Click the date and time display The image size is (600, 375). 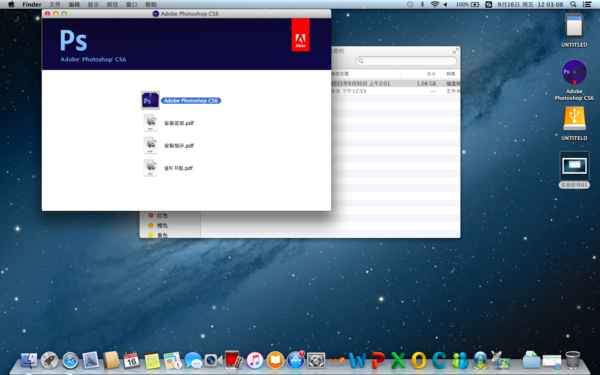[530, 5]
